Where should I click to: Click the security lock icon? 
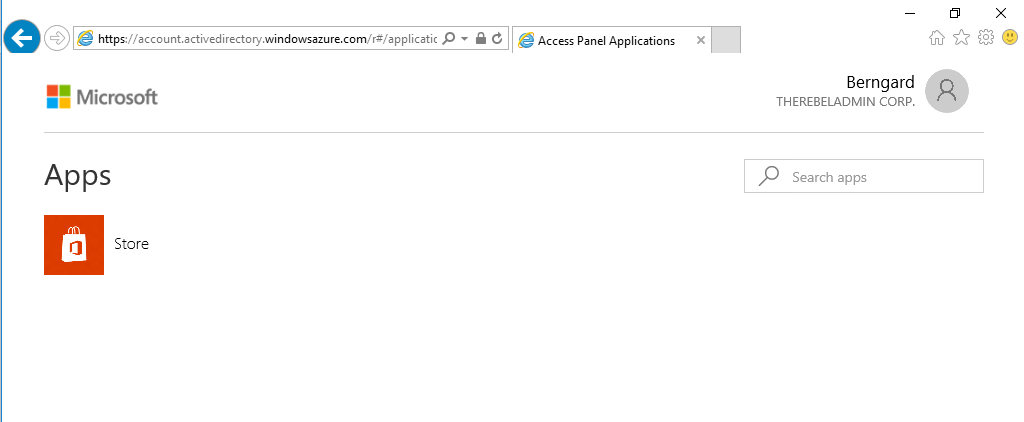coord(481,39)
